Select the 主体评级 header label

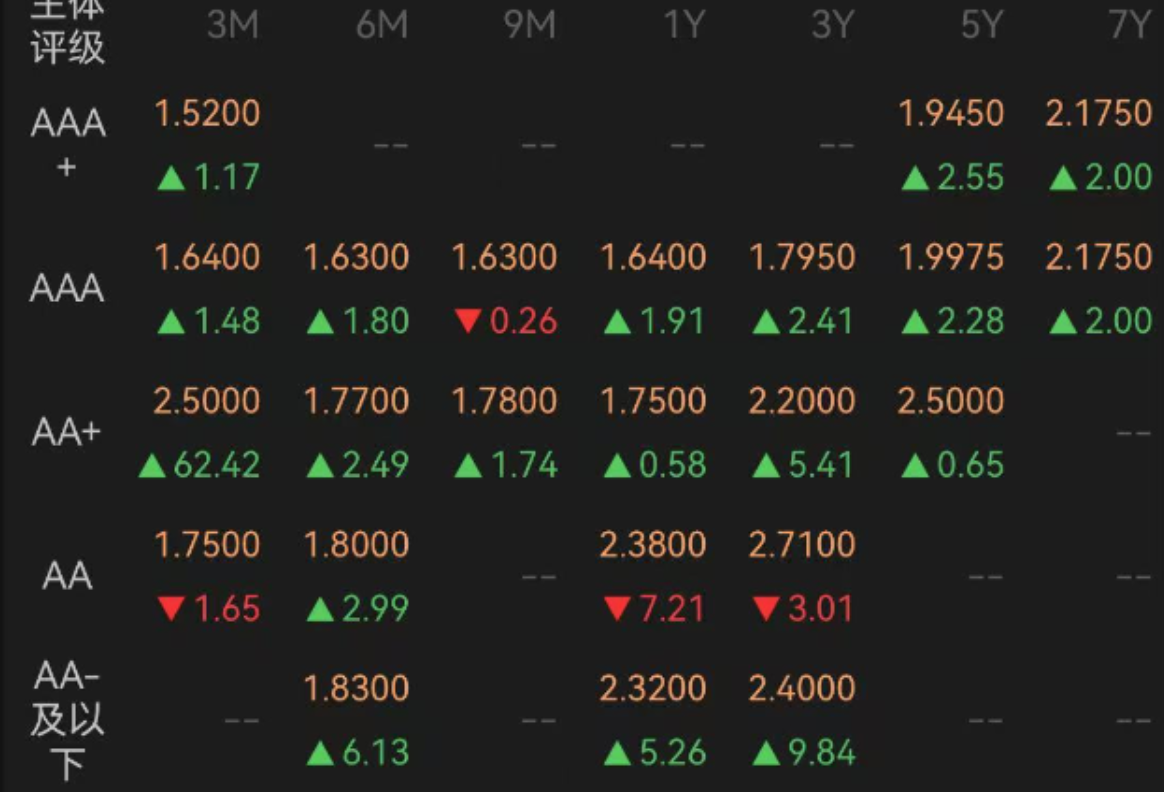point(67,30)
